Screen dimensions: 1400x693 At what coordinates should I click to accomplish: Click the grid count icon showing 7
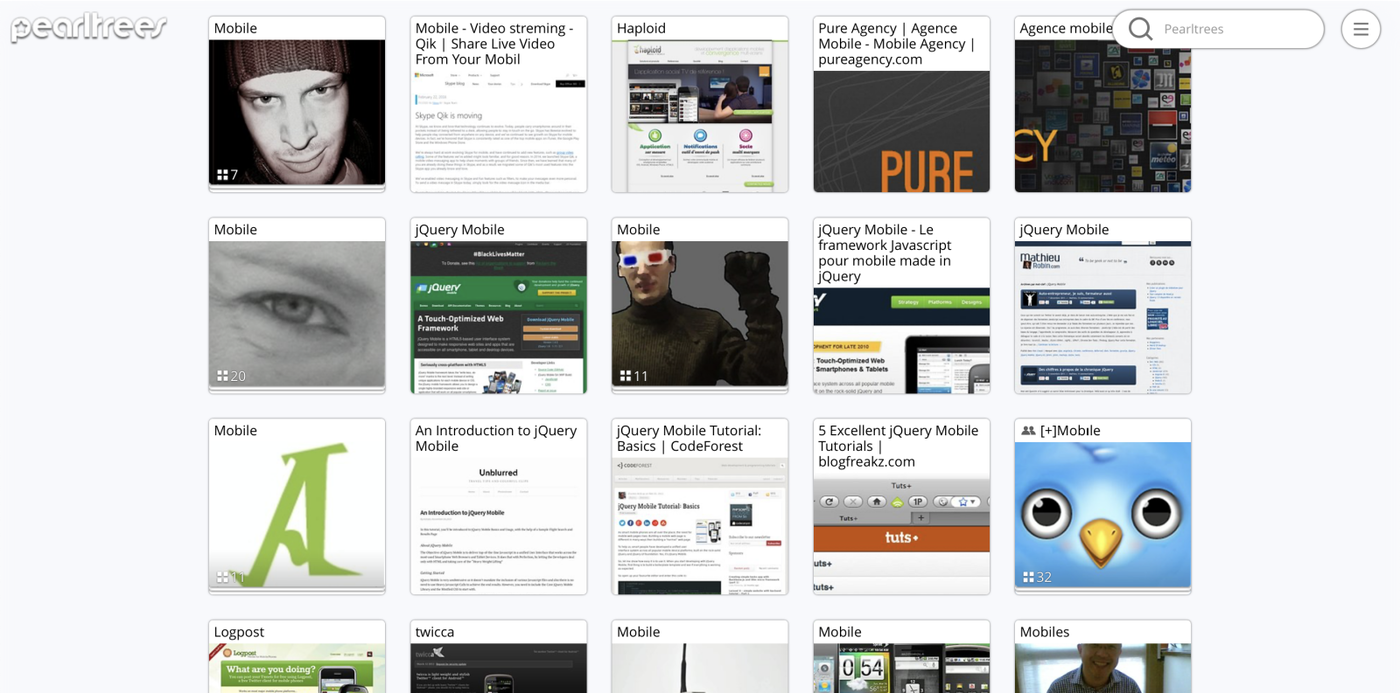click(x=222, y=175)
